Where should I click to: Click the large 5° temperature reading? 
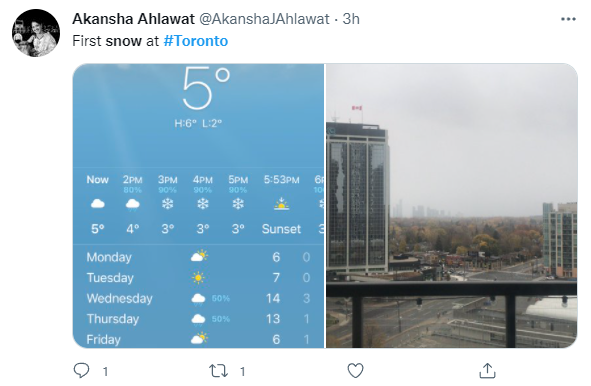pyautogui.click(x=206, y=88)
